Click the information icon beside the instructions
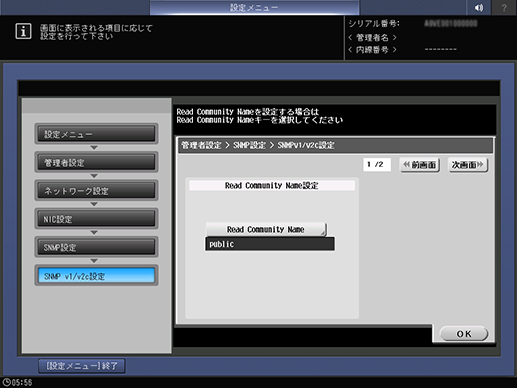 pyautogui.click(x=23, y=32)
